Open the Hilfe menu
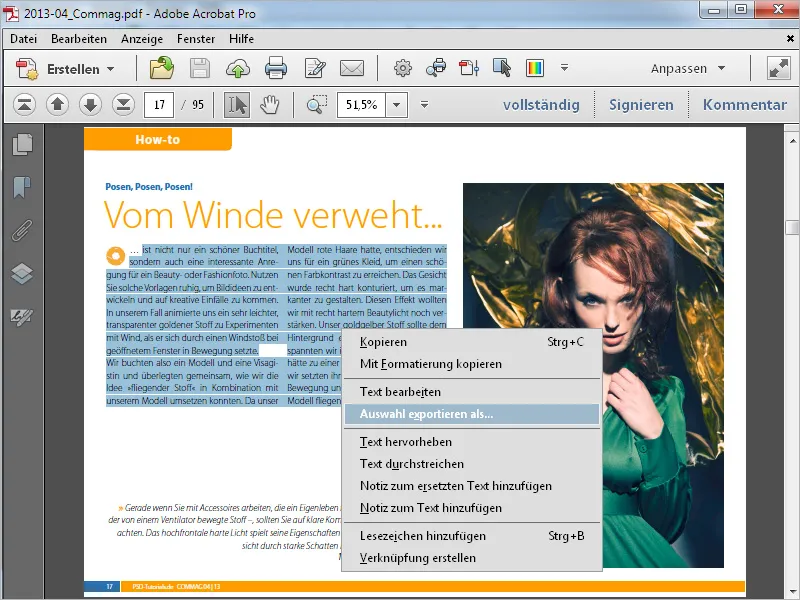 pyautogui.click(x=241, y=39)
